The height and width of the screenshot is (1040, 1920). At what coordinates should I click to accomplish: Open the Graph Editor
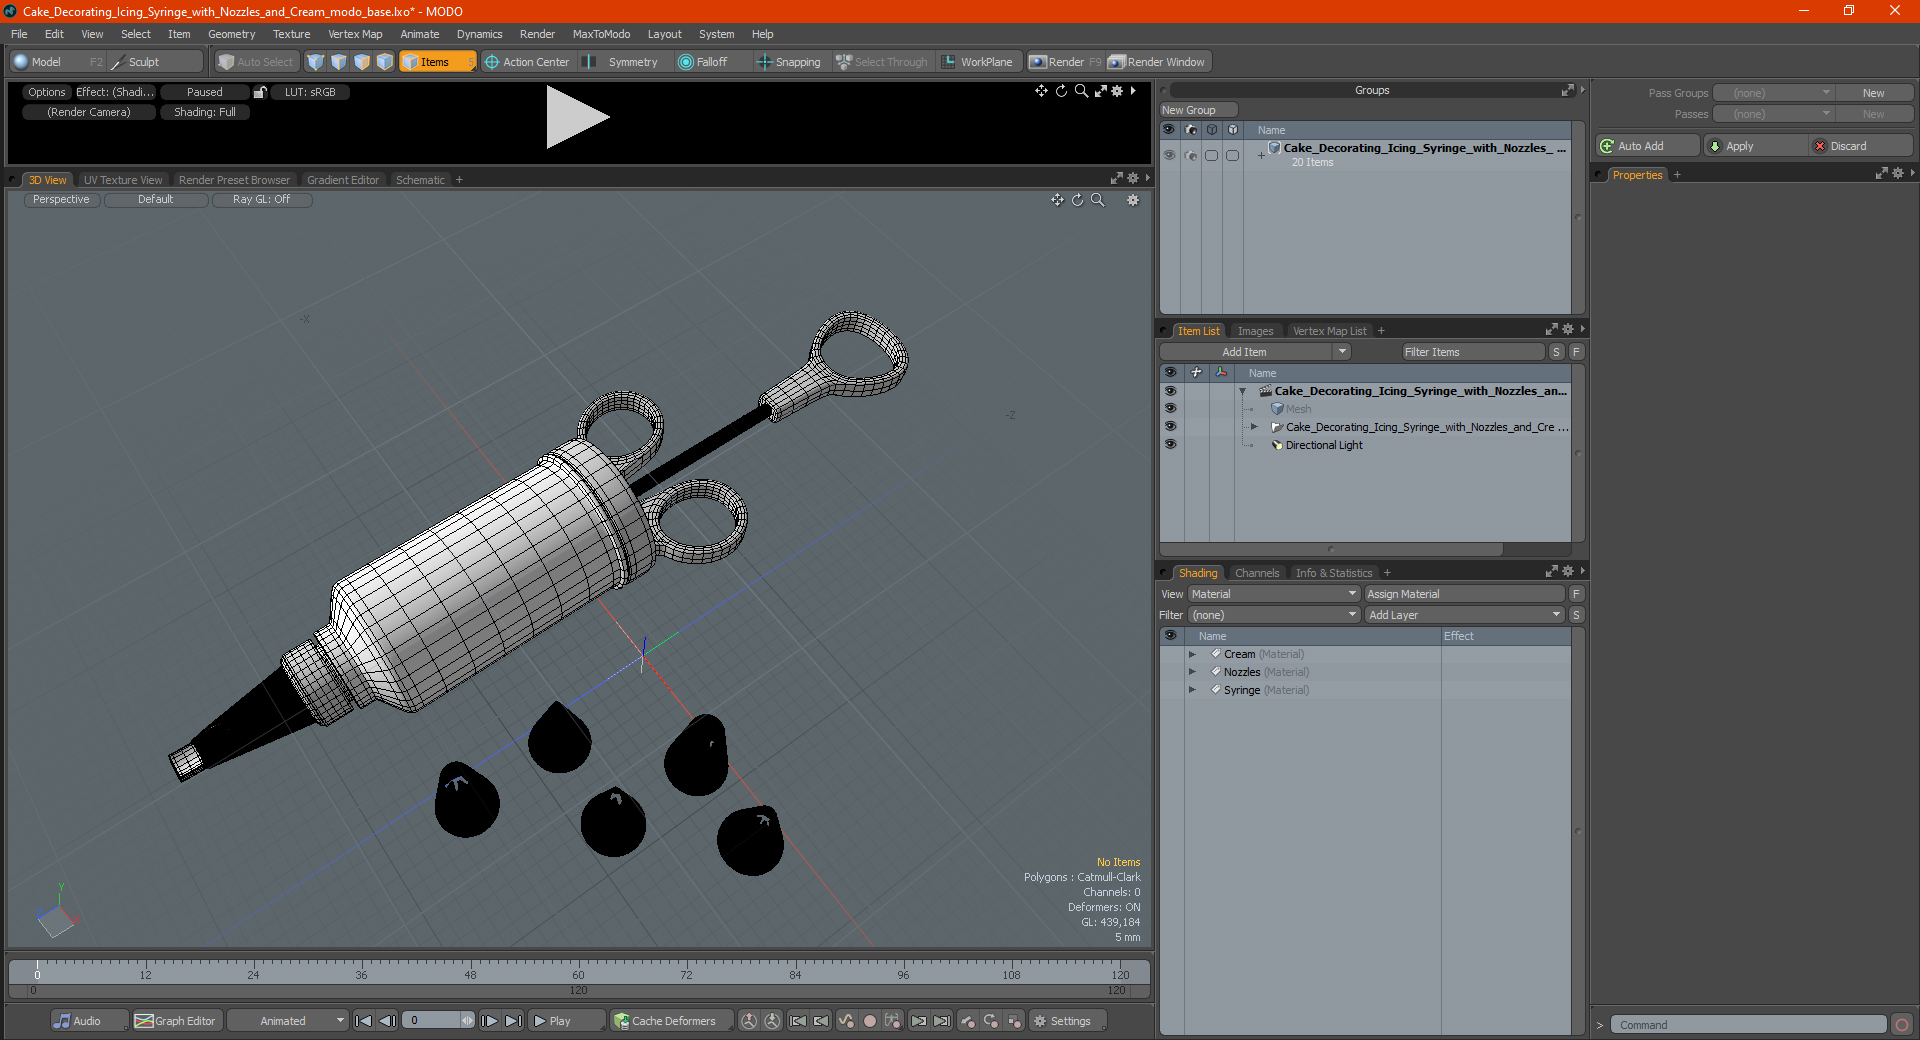pos(176,1021)
